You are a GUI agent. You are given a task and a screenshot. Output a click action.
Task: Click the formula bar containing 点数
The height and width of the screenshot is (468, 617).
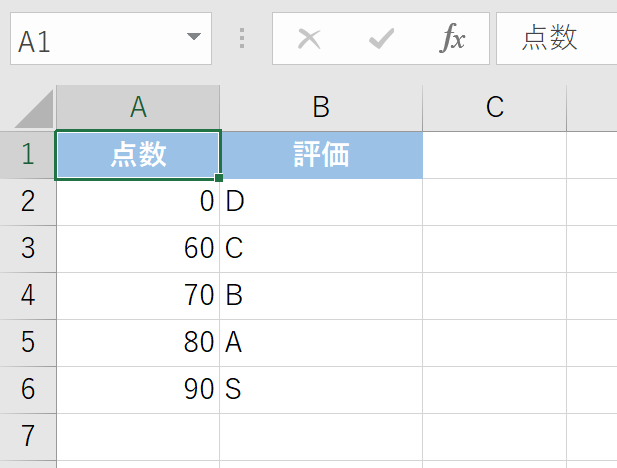coord(556,39)
